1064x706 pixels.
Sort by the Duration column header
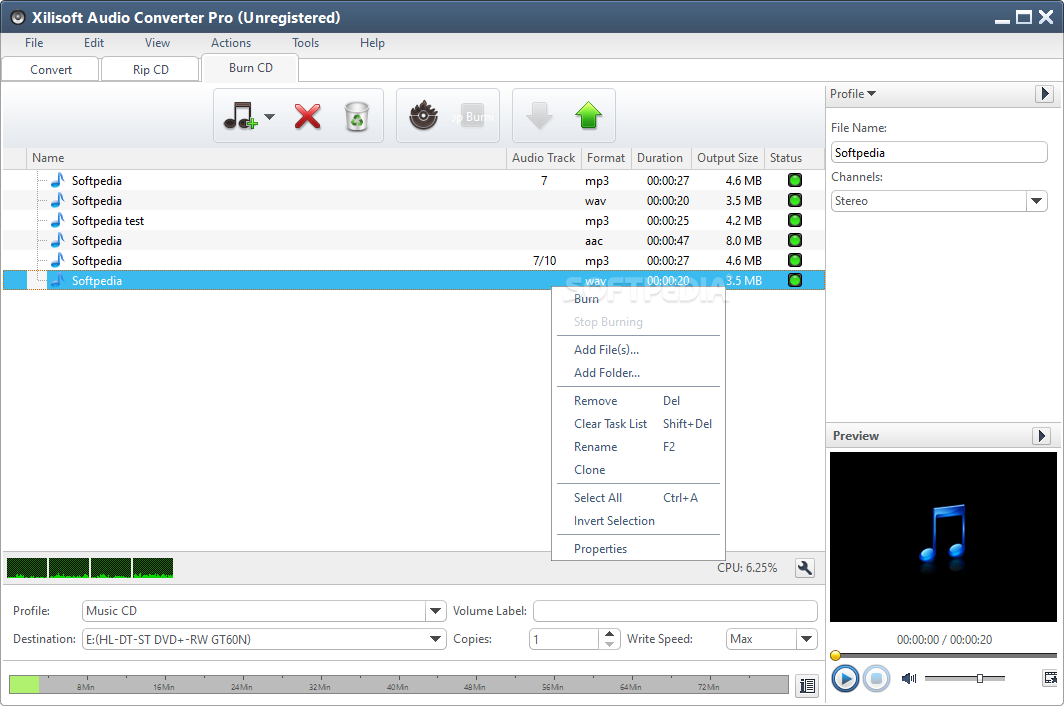click(x=660, y=157)
